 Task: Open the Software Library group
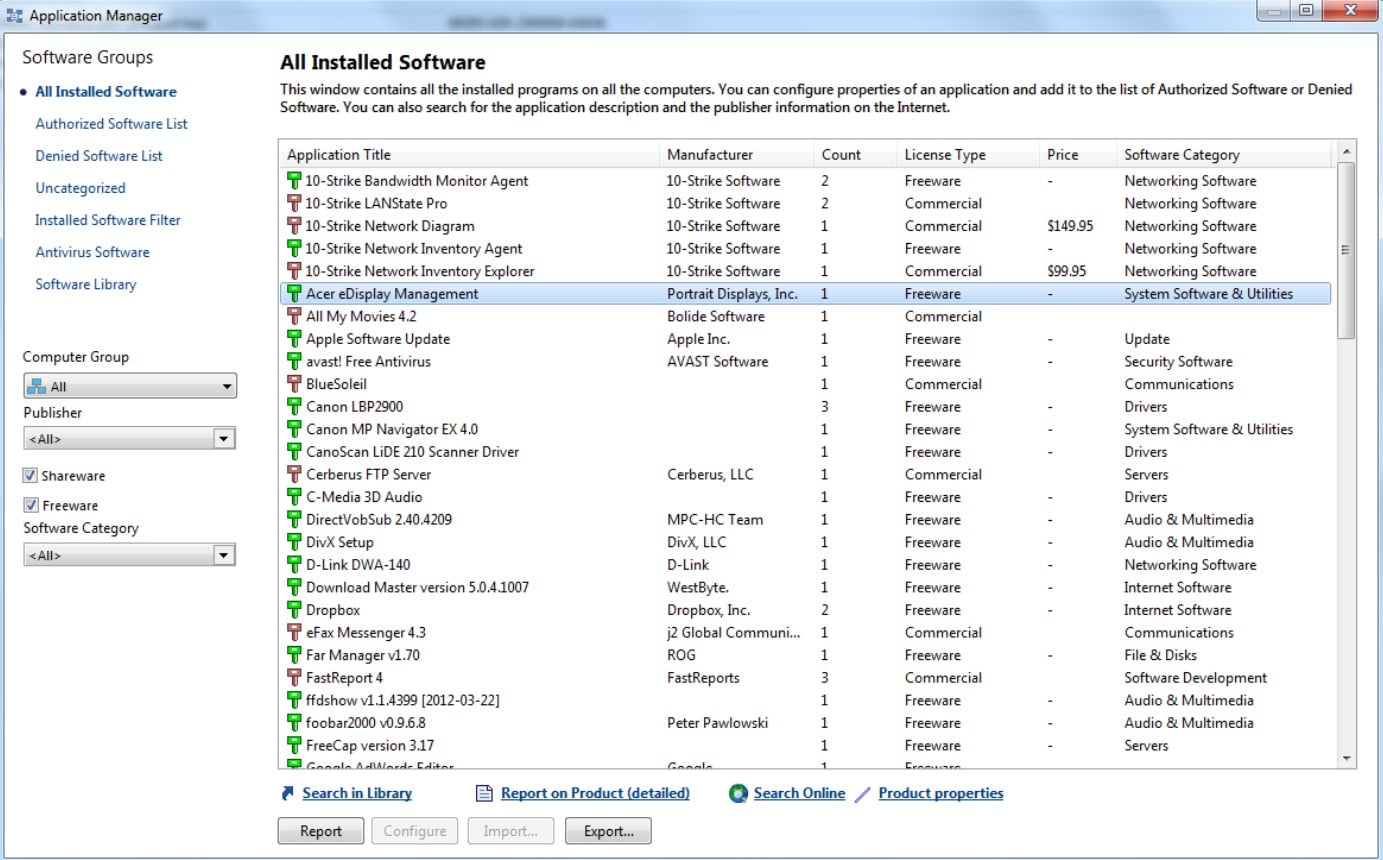[85, 284]
